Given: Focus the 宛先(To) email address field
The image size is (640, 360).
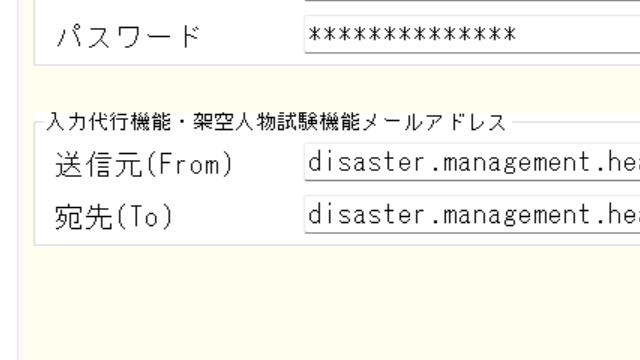Looking at the screenshot, I should tap(472, 215).
